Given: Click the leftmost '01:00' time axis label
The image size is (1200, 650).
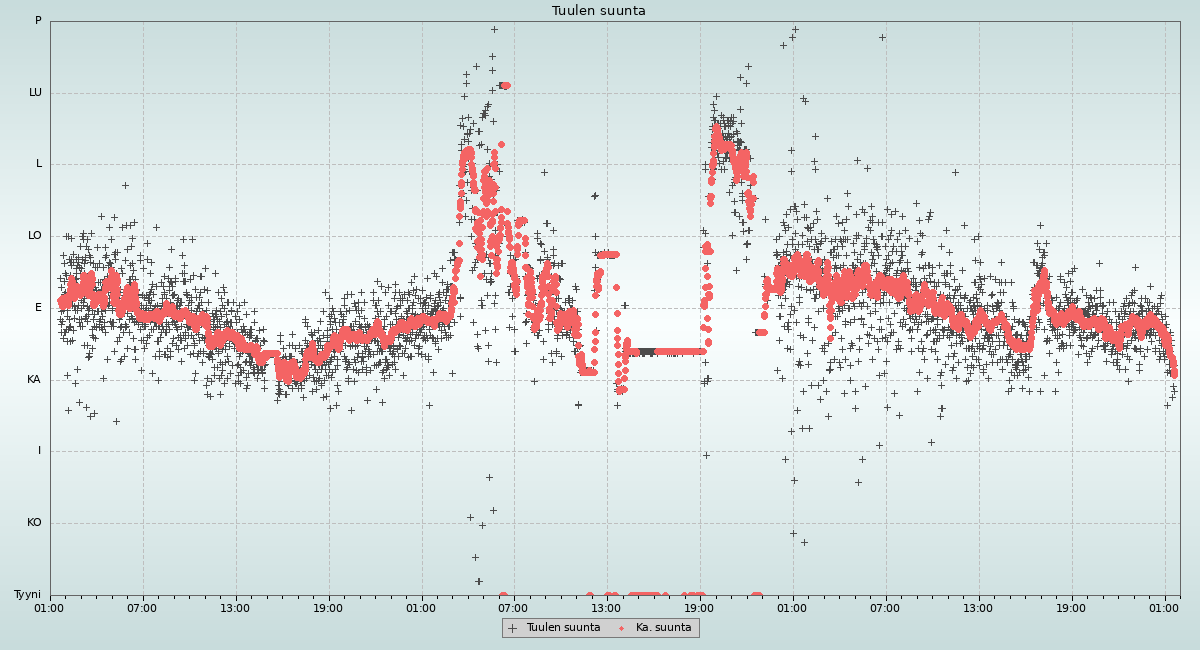Looking at the screenshot, I should click(50, 607).
